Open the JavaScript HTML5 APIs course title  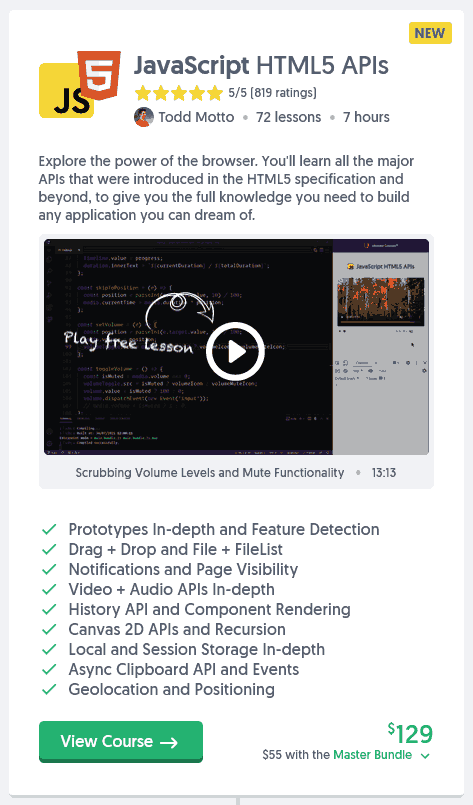(x=261, y=66)
